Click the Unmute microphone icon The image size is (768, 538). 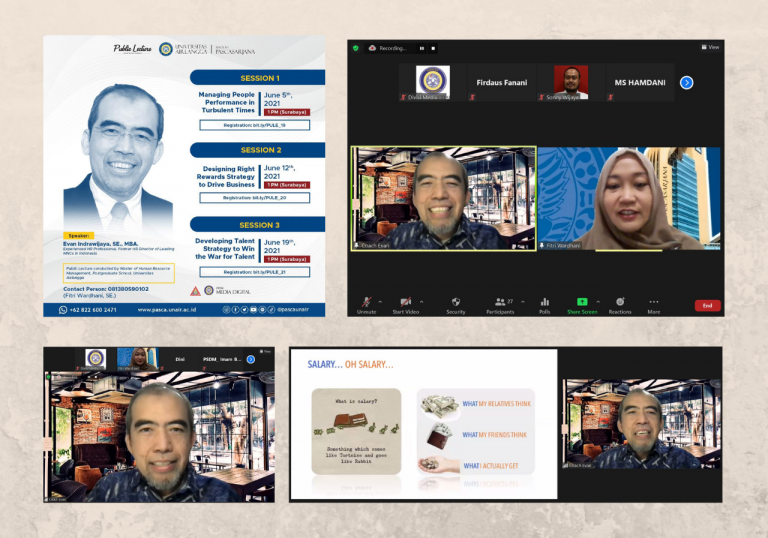click(366, 302)
